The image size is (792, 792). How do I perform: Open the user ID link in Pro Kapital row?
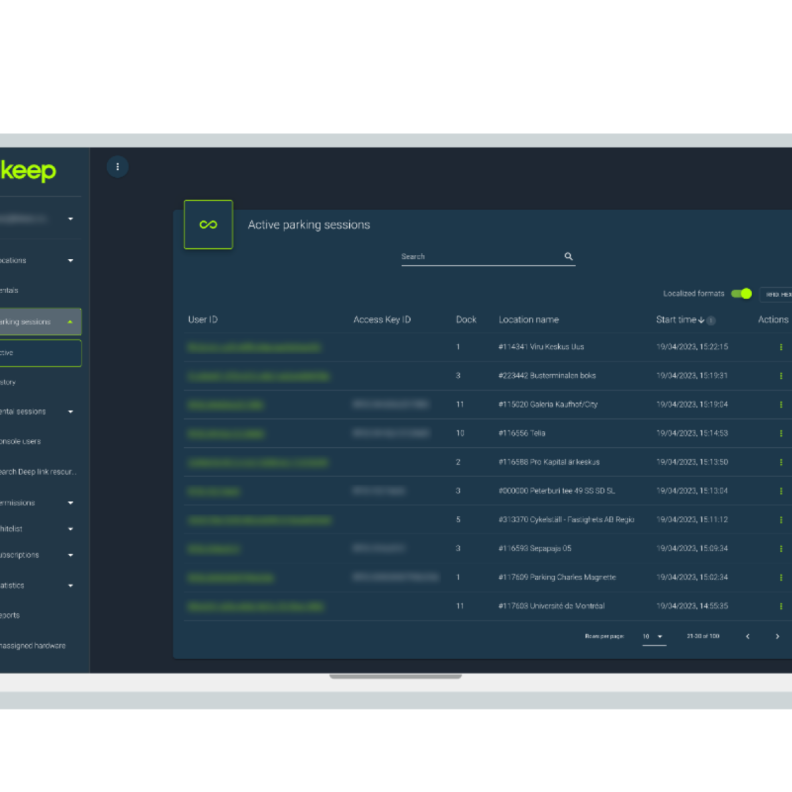tap(257, 463)
